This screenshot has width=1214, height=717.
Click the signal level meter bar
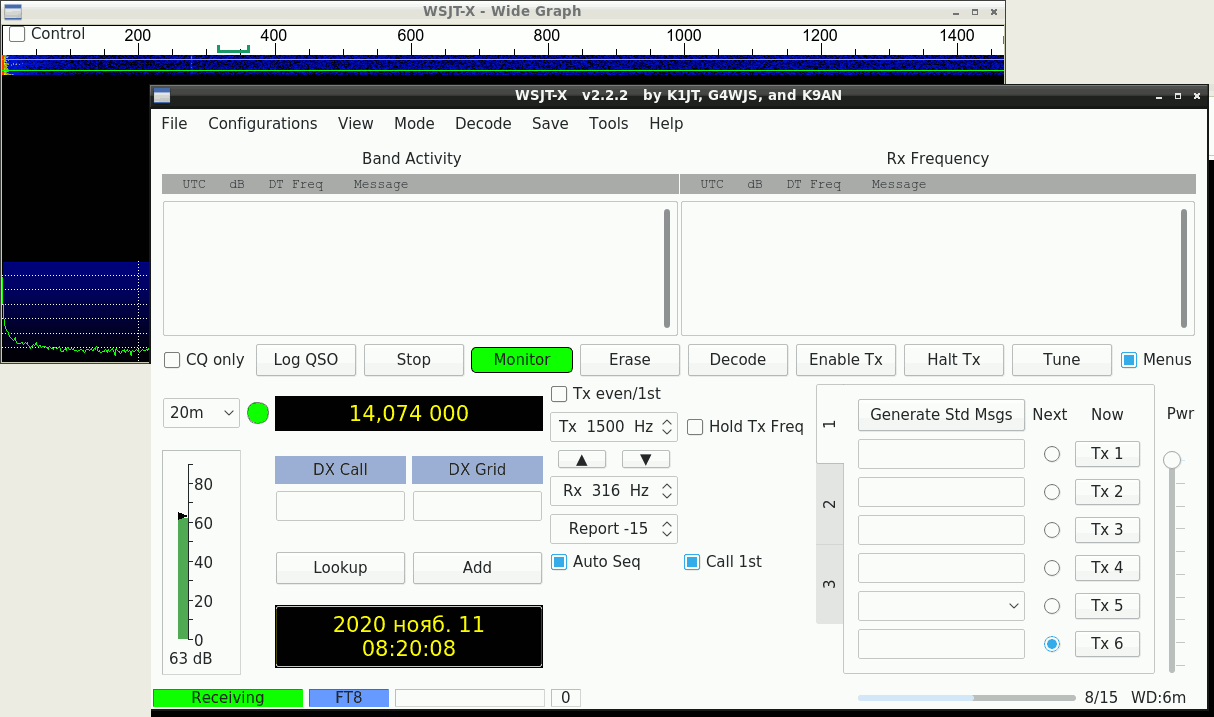click(x=183, y=577)
